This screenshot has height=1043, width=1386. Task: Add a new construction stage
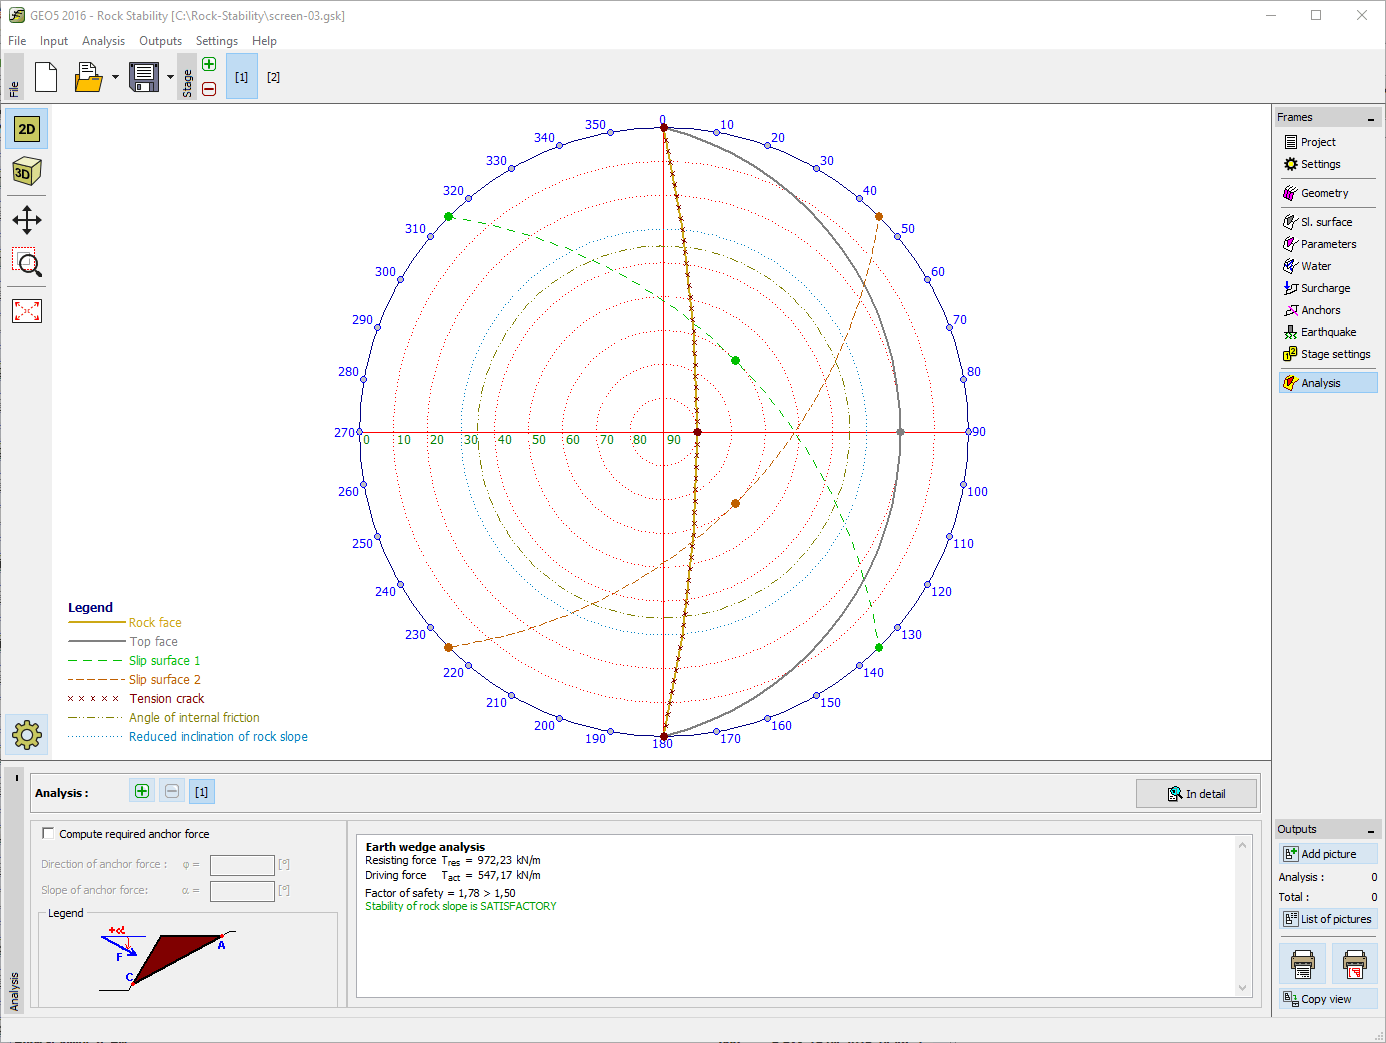pos(209,65)
